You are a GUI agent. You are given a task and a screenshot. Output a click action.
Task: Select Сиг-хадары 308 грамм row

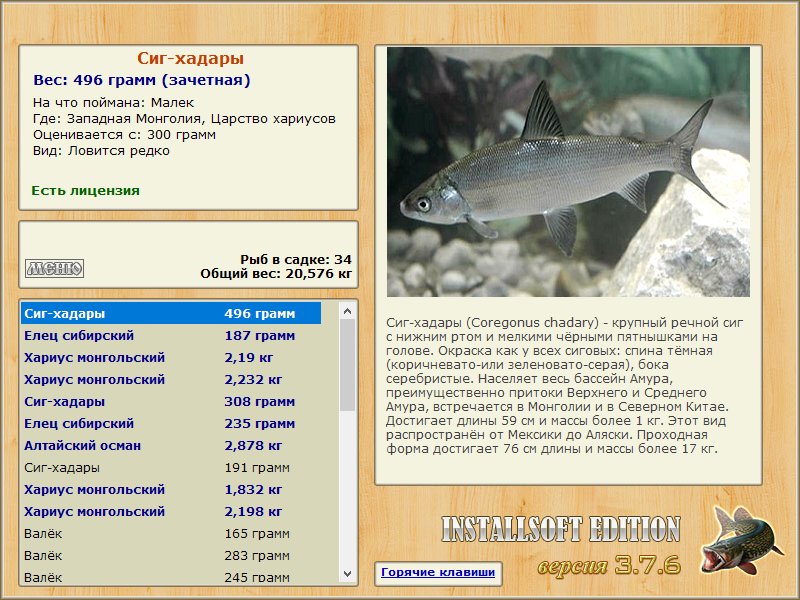(171, 402)
